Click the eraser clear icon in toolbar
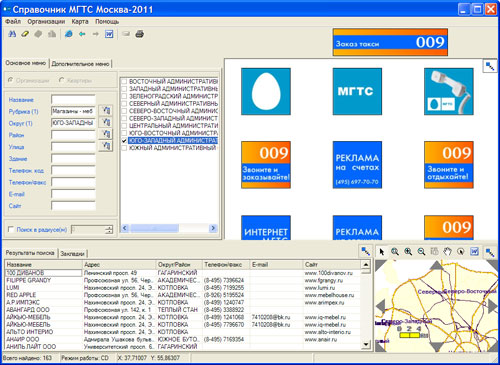This screenshot has height=365, width=500. 25,34
